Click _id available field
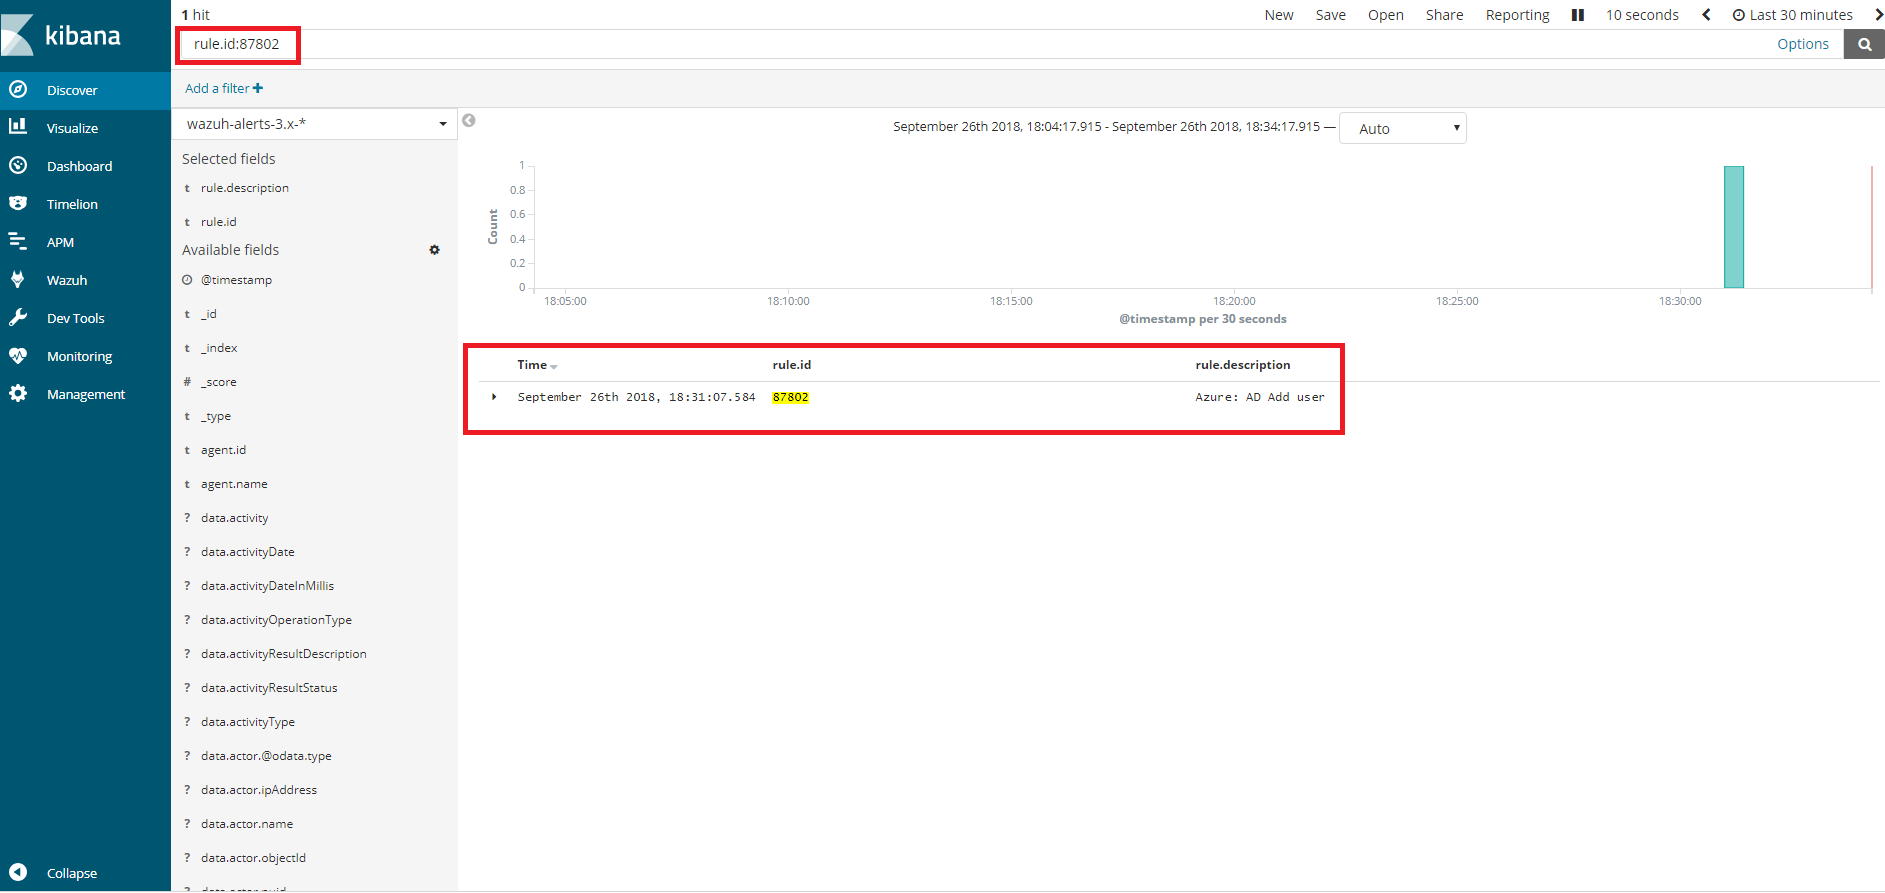Screen dimensions: 1885x893 (x=209, y=314)
